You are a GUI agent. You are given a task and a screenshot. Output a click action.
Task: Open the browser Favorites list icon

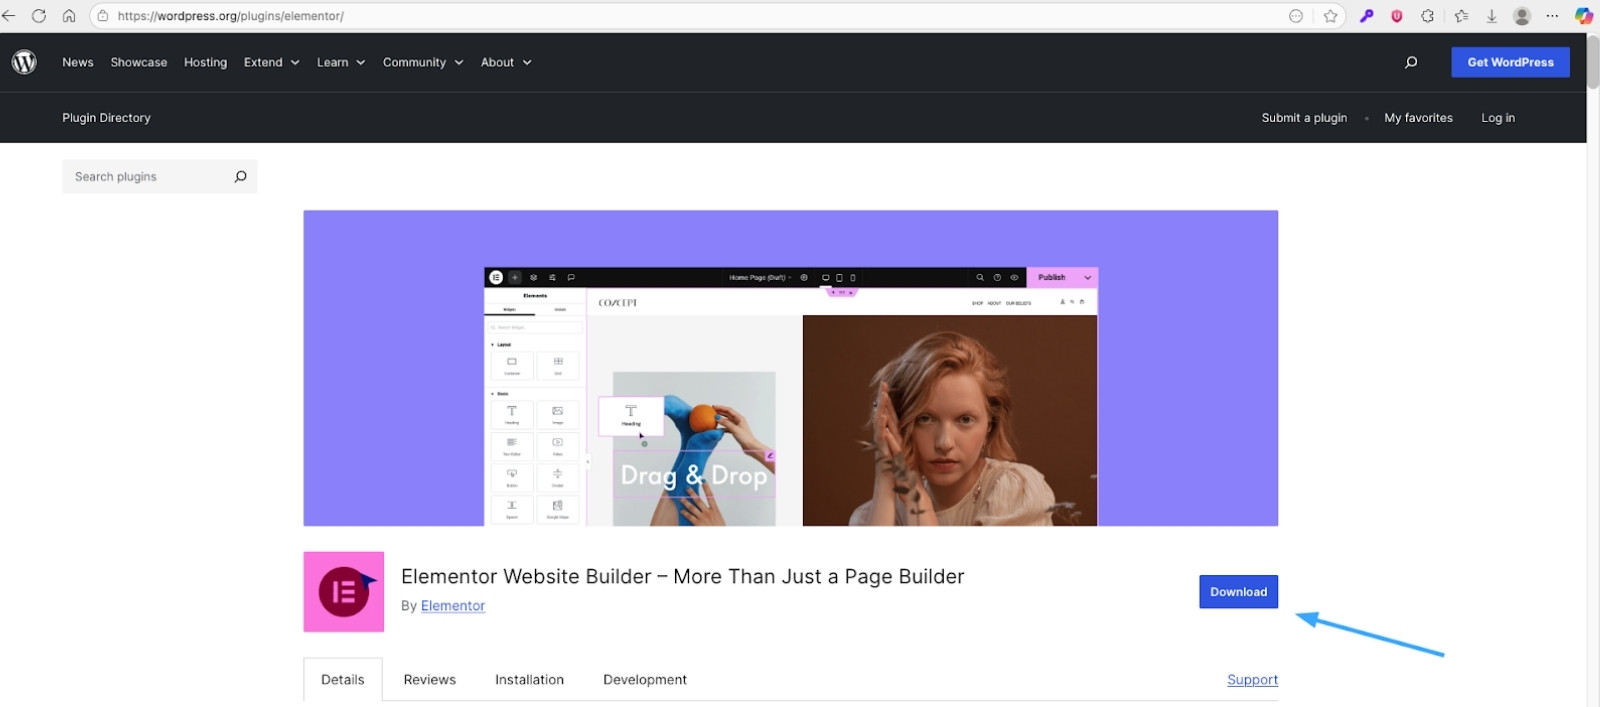point(1461,16)
